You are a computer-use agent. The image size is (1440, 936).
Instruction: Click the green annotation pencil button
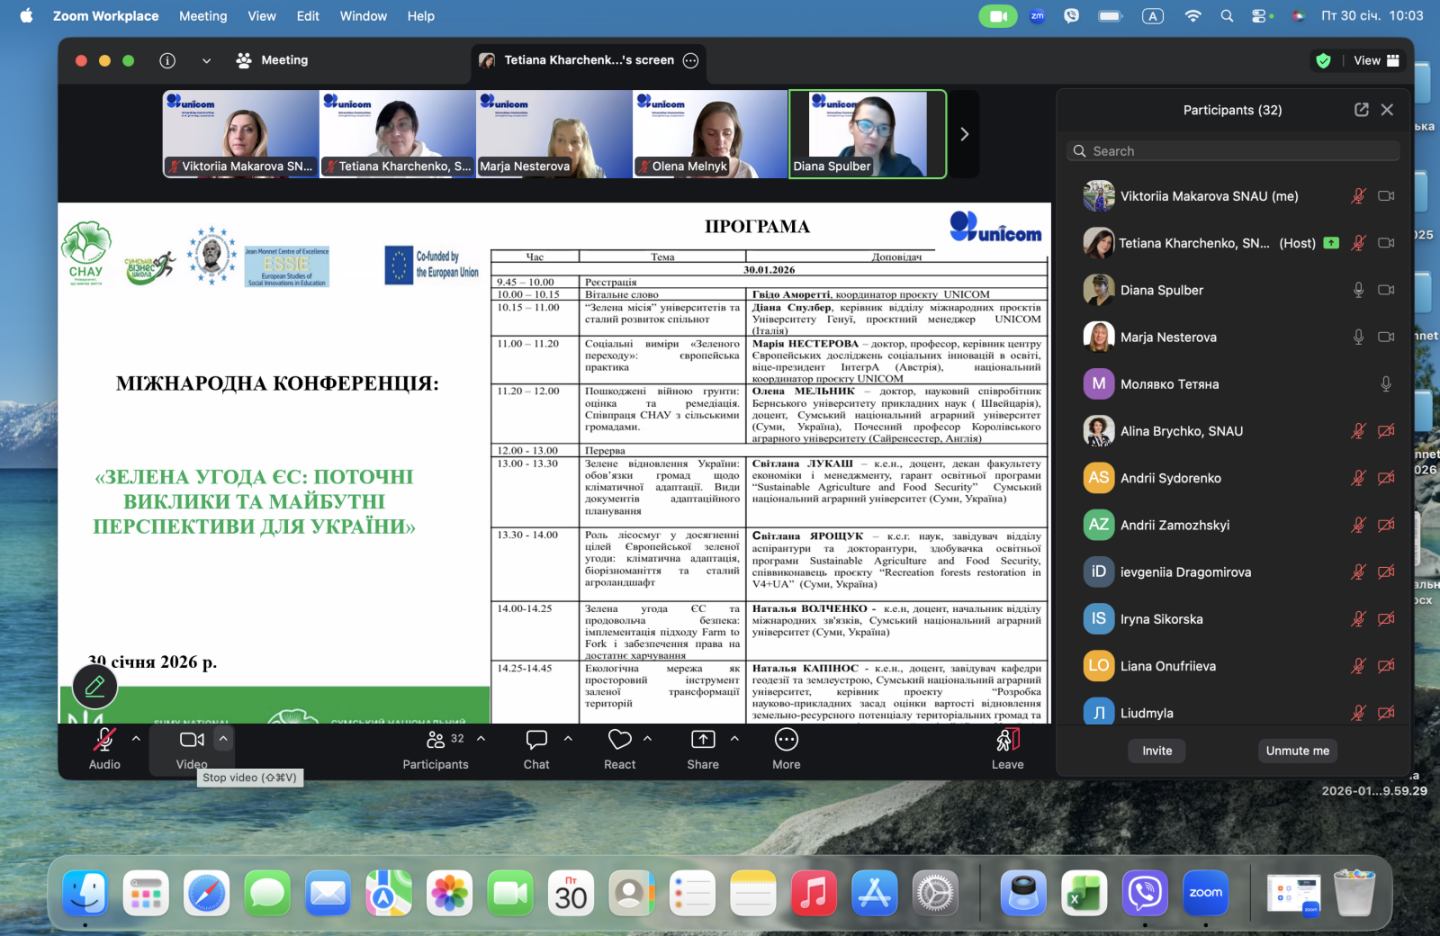(95, 686)
